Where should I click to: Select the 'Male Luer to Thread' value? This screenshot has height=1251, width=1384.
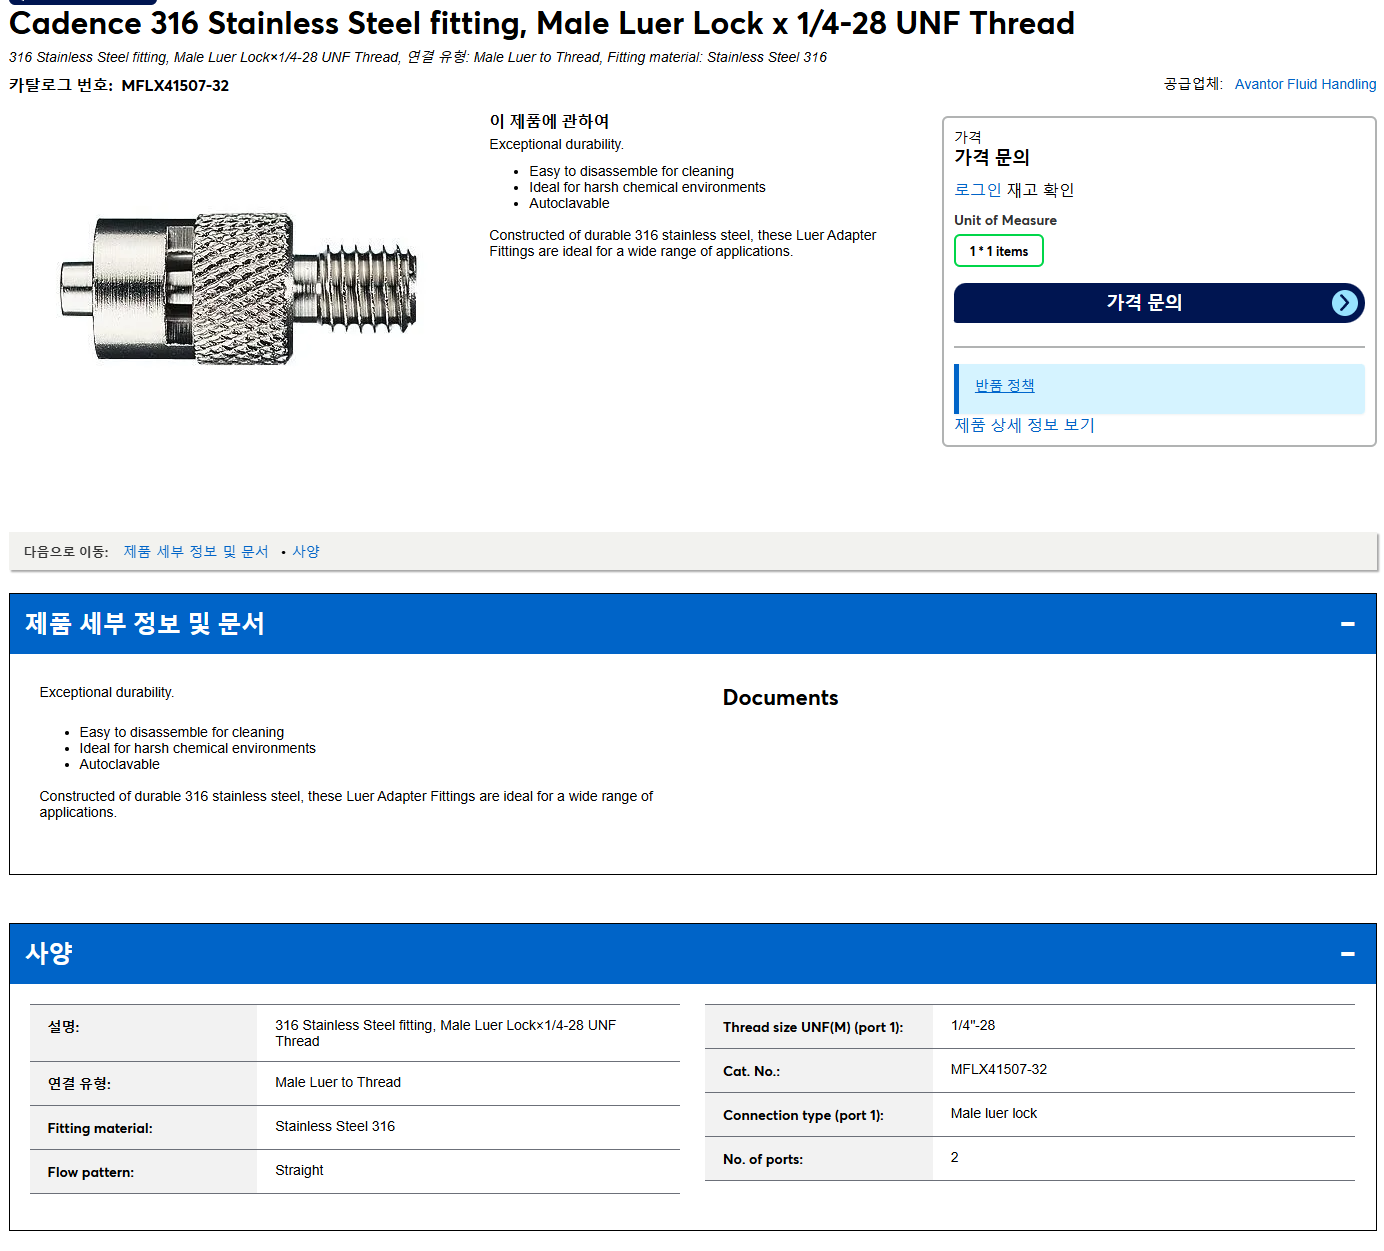point(338,1083)
